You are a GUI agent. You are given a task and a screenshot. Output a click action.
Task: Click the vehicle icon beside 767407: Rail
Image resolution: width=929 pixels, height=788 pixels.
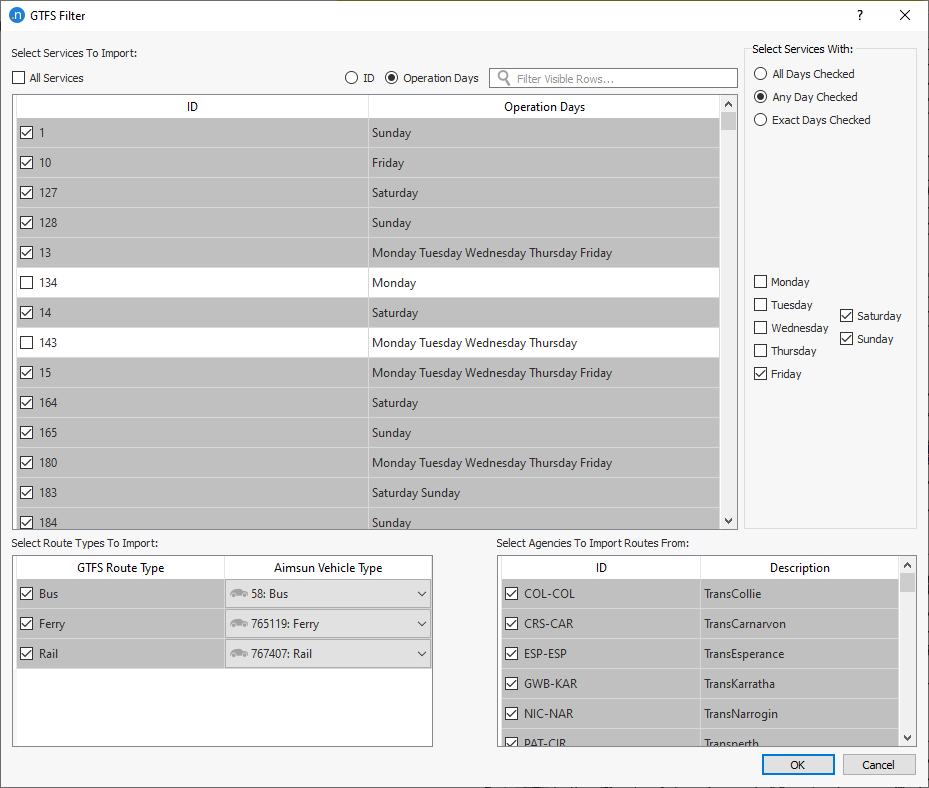click(241, 651)
